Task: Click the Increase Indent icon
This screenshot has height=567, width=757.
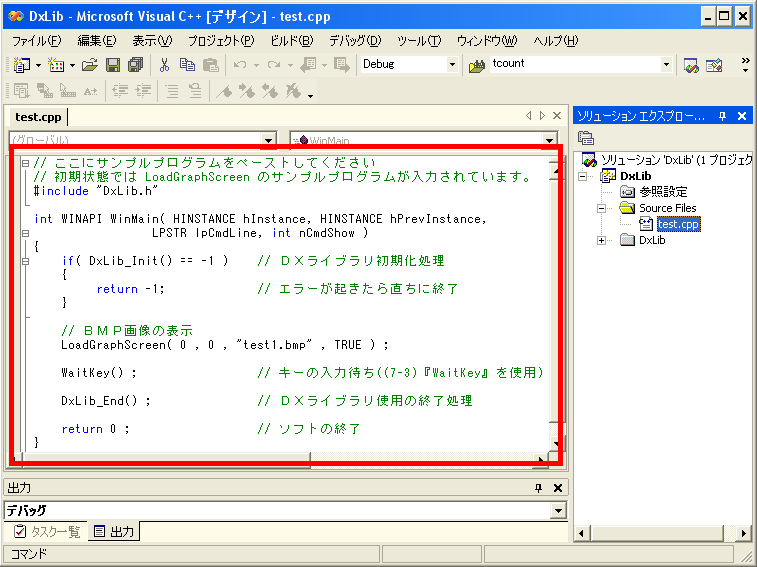Action: (x=143, y=90)
